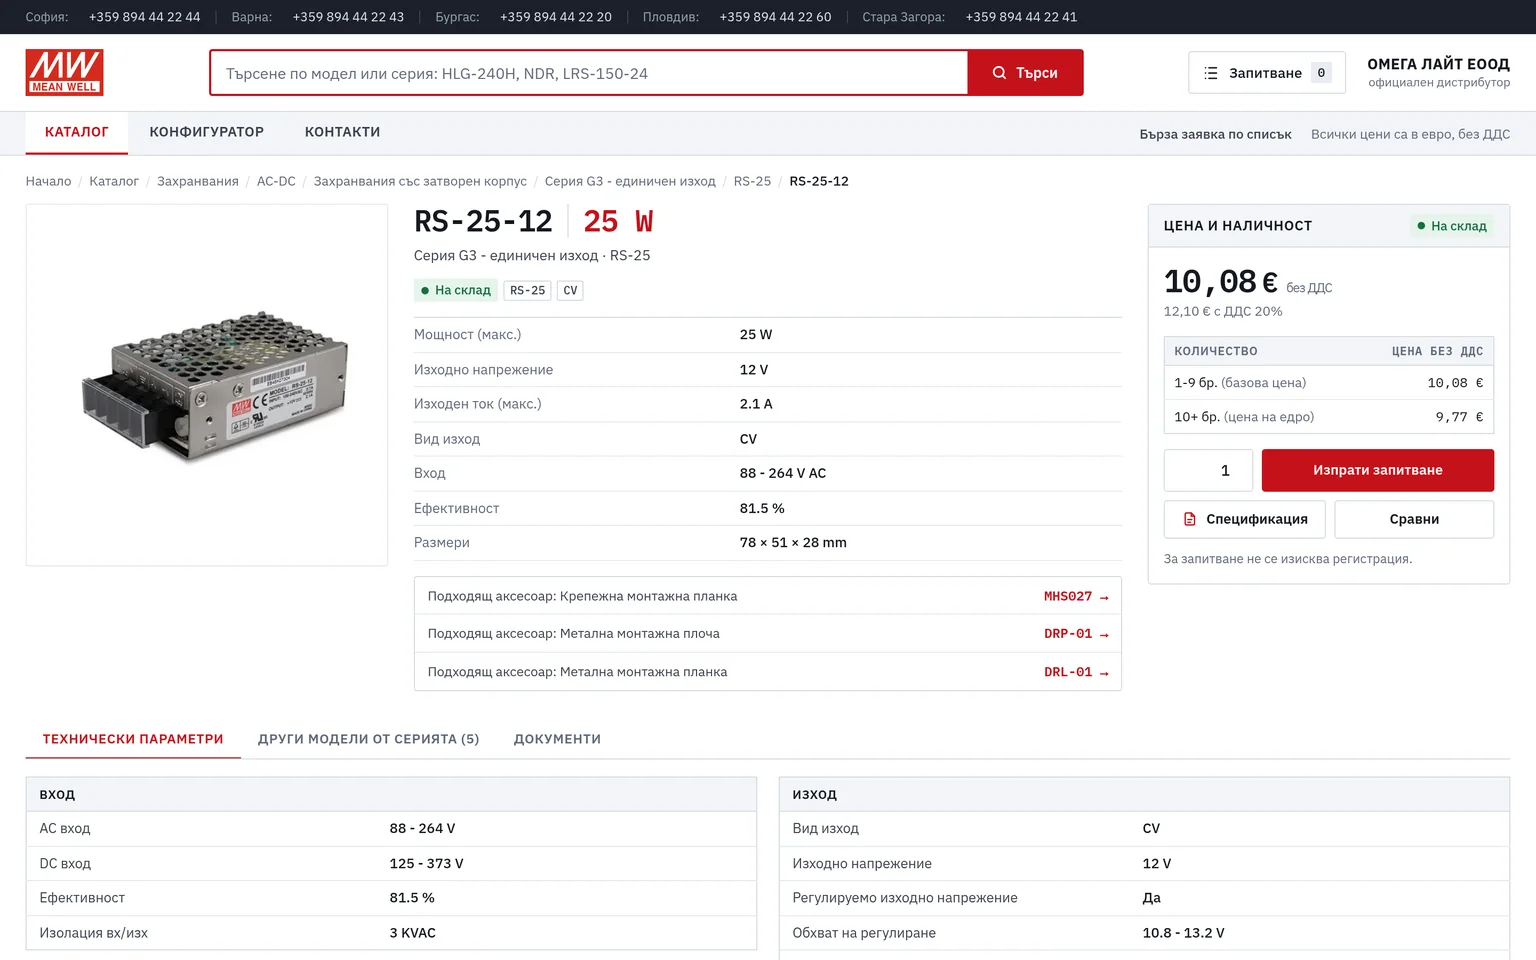Open Серия G3 - единичен изход breadcrumb
This screenshot has height=960, width=1536.
click(x=630, y=181)
